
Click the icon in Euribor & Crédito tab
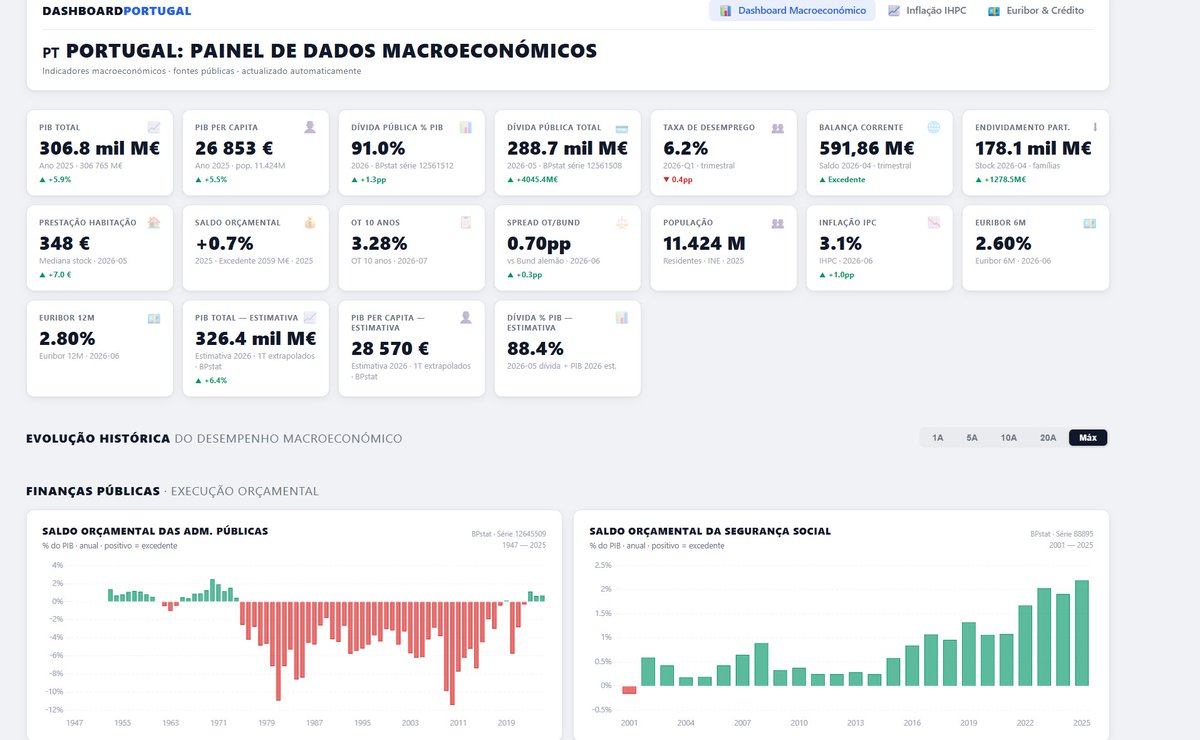tap(994, 11)
